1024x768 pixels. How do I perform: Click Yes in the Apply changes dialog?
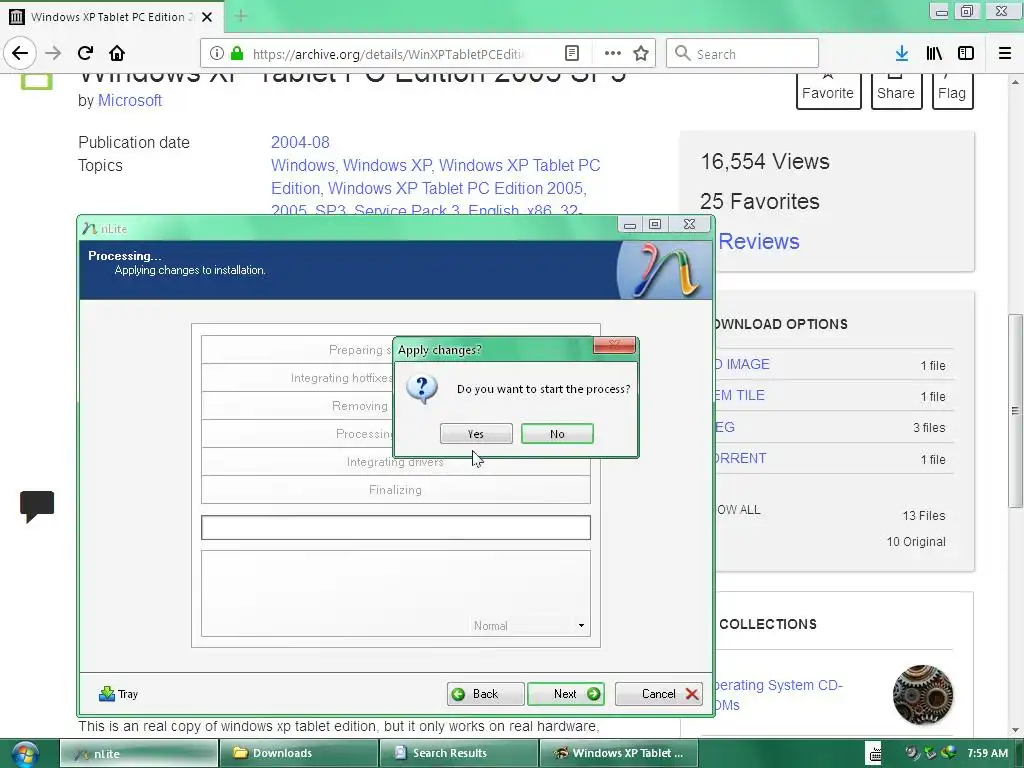[476, 434]
